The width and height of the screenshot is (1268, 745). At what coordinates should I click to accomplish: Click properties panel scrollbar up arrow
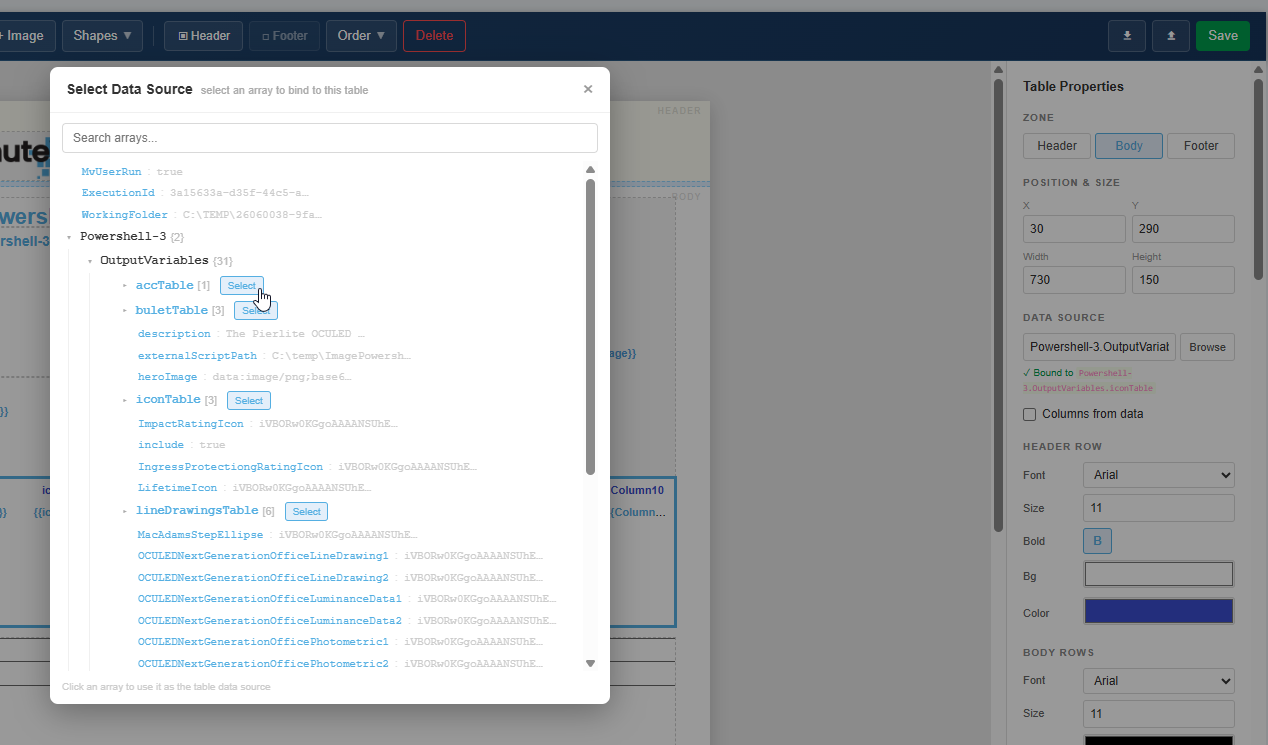click(x=1258, y=69)
